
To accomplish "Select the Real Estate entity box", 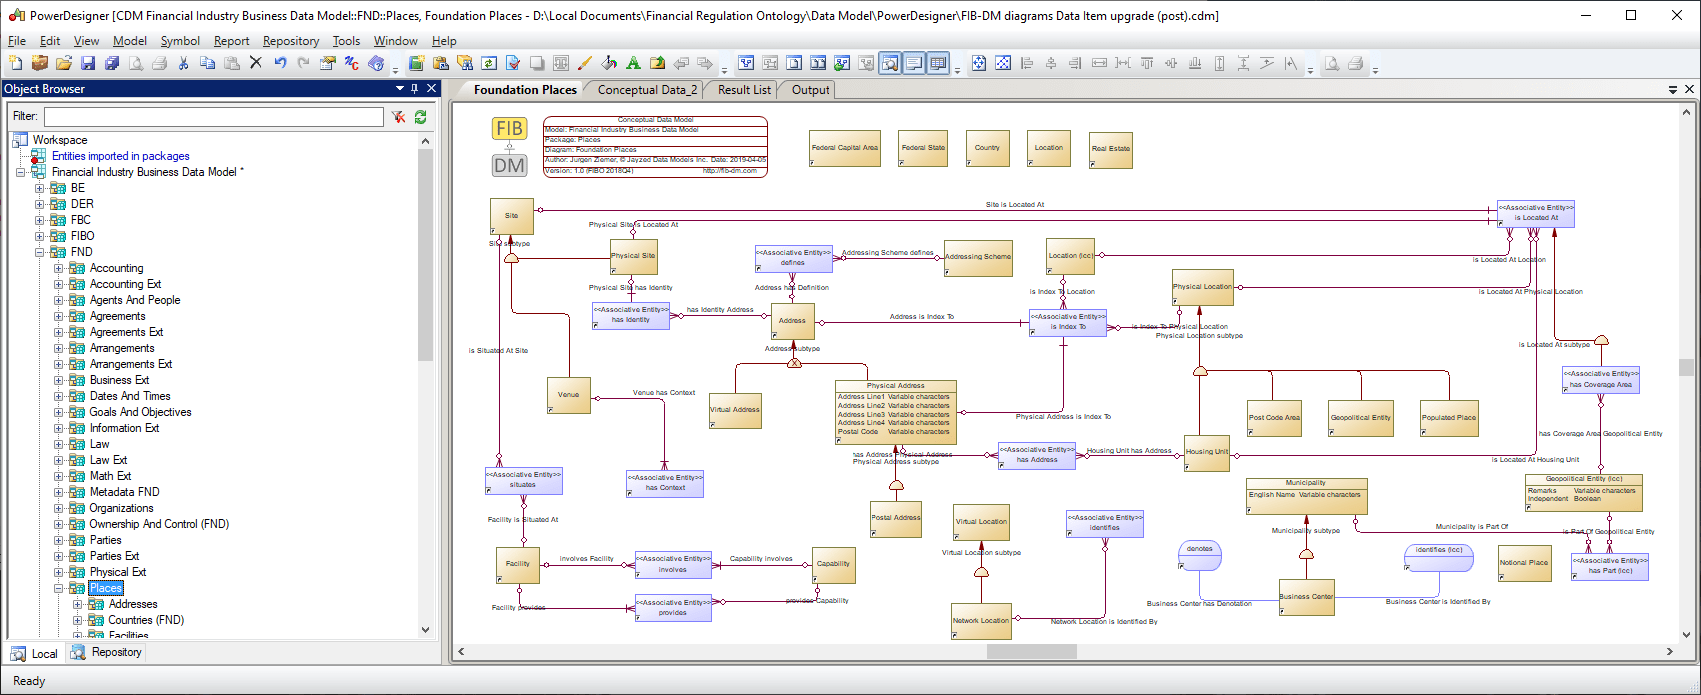I will 1111,149.
